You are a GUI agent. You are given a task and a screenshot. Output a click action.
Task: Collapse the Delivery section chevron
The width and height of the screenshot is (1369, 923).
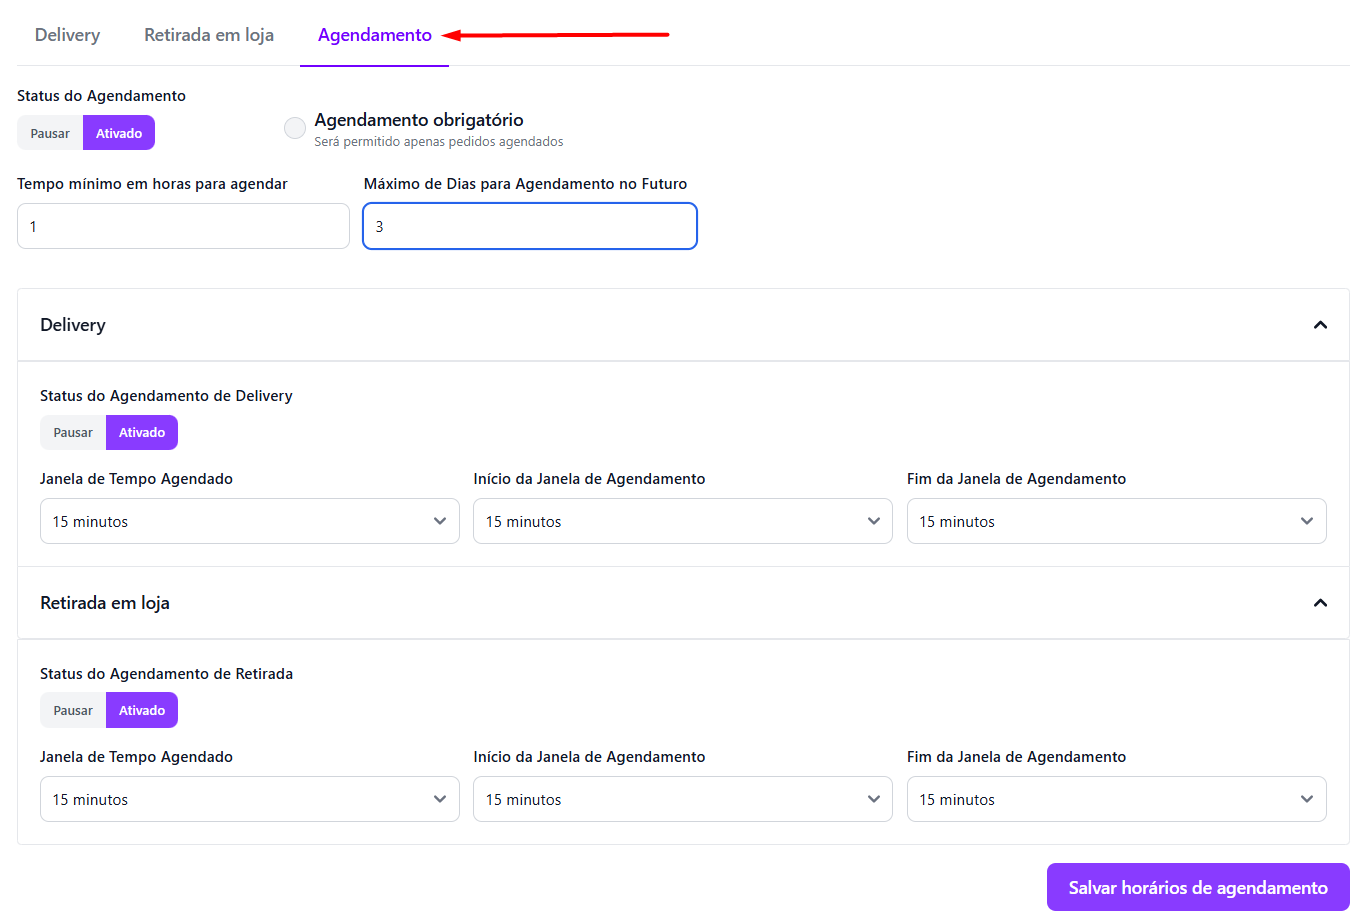1320,325
